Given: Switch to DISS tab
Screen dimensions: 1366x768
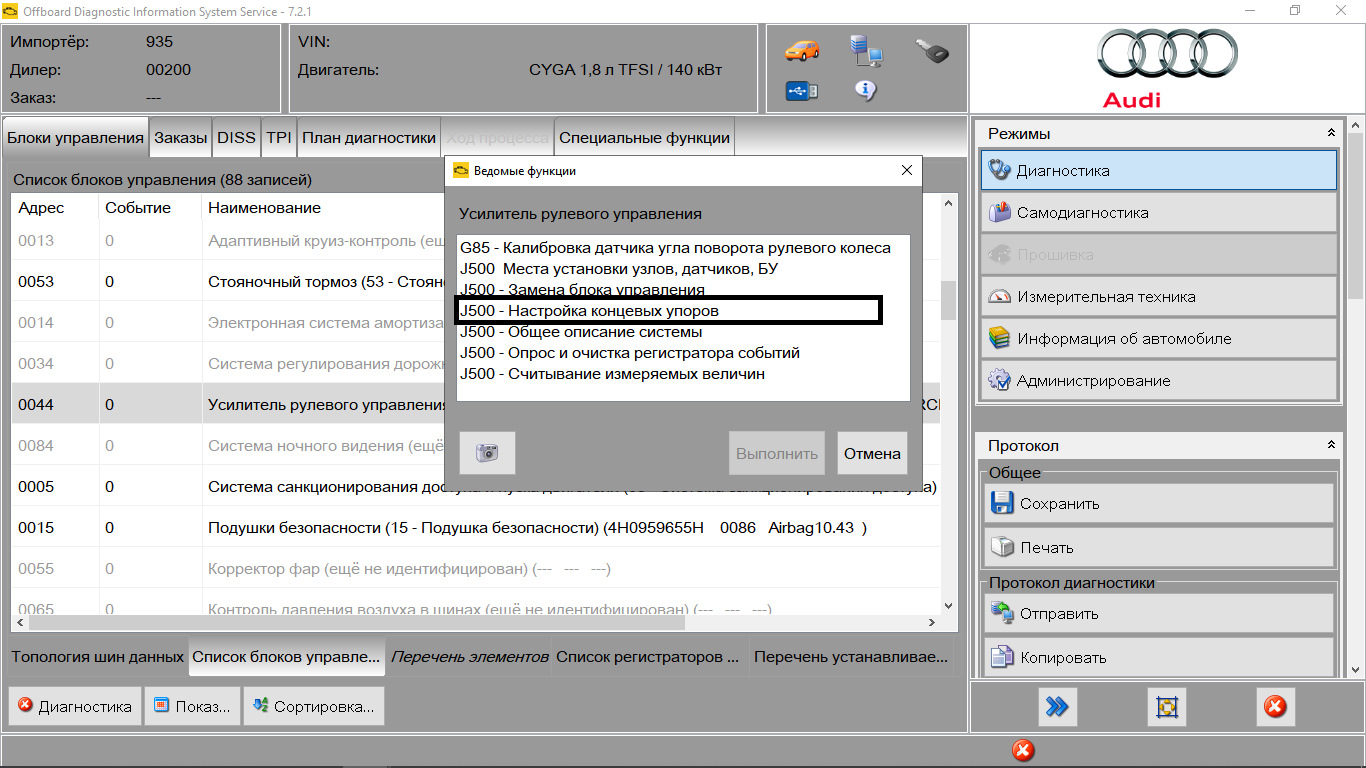Looking at the screenshot, I should [x=236, y=138].
